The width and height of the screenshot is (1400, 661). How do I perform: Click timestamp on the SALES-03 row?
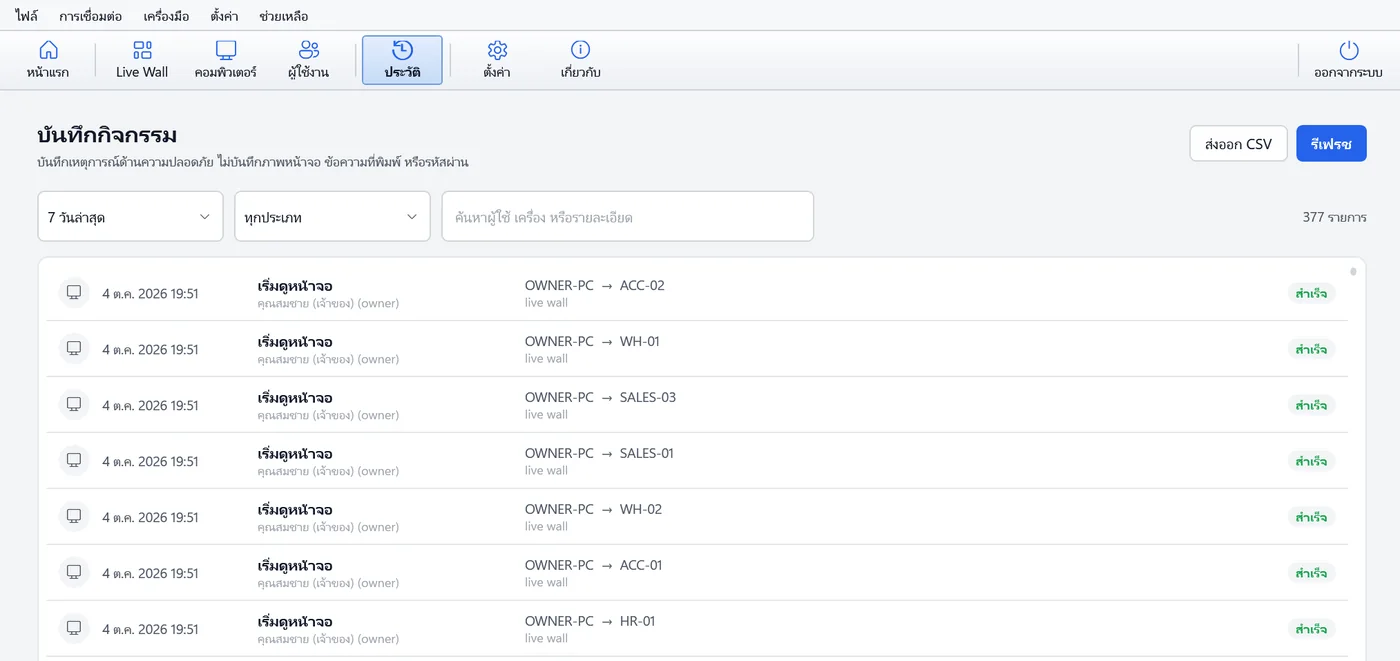[x=150, y=405]
